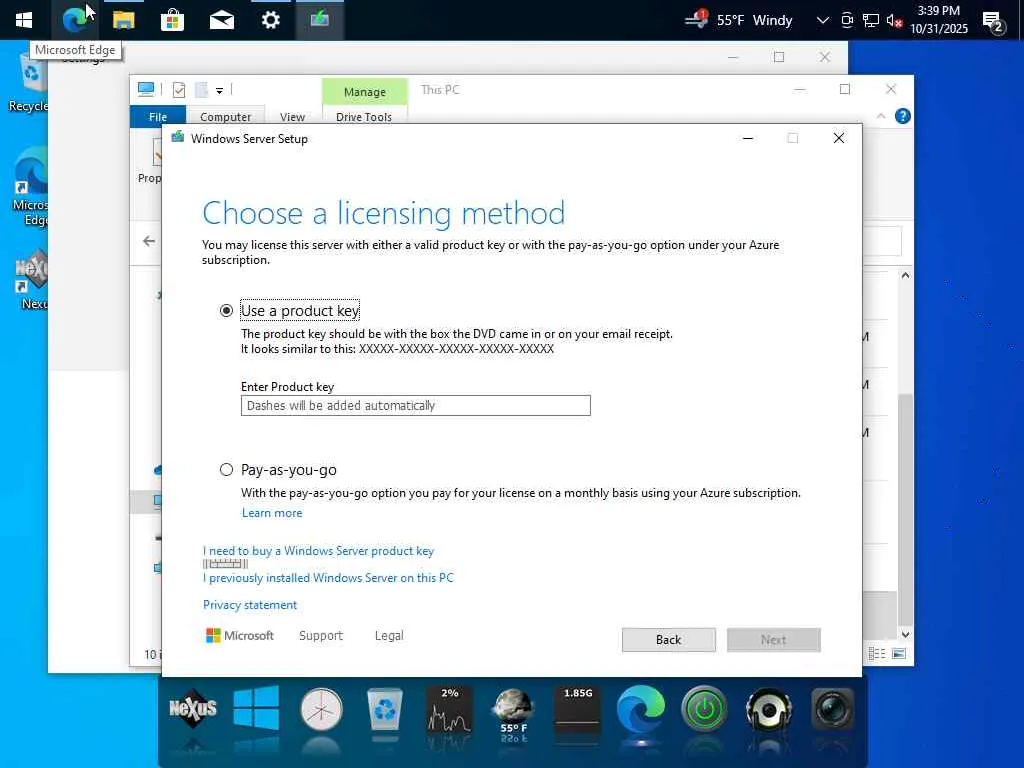This screenshot has height=768, width=1024.
Task: Click the Back button in Setup
Action: coord(668,640)
